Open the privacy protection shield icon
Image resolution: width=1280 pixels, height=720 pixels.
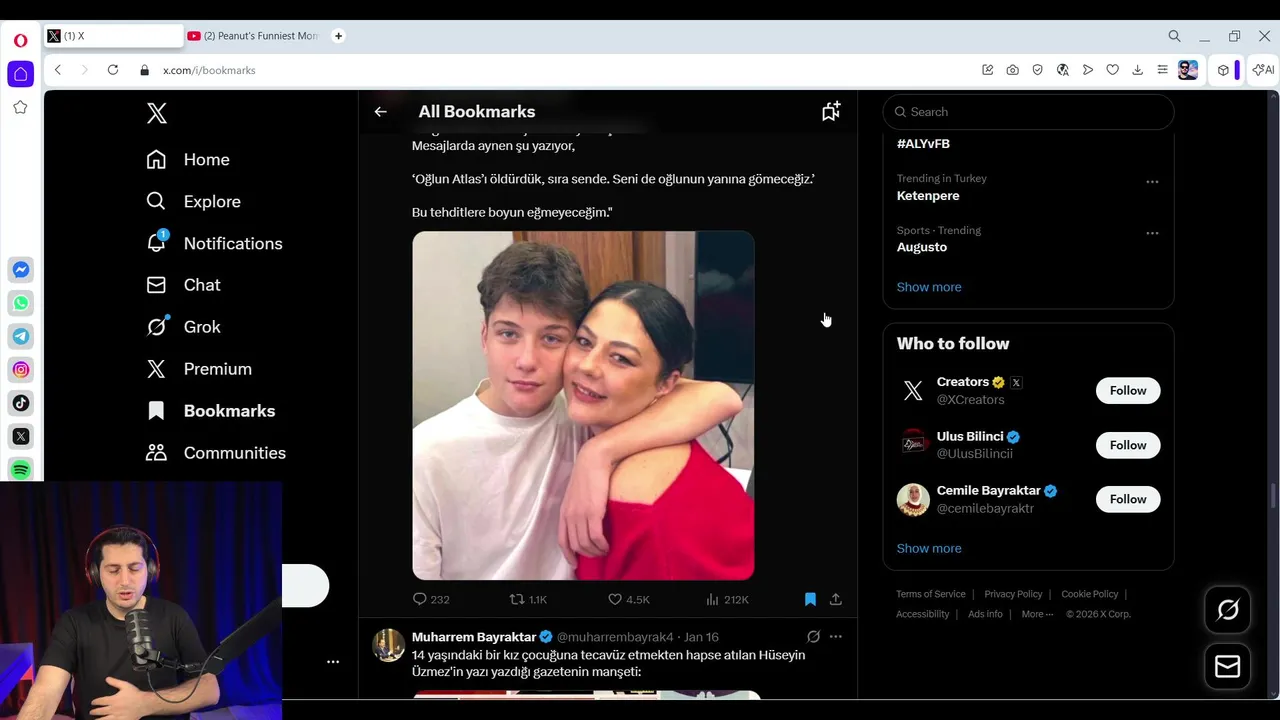[1038, 70]
